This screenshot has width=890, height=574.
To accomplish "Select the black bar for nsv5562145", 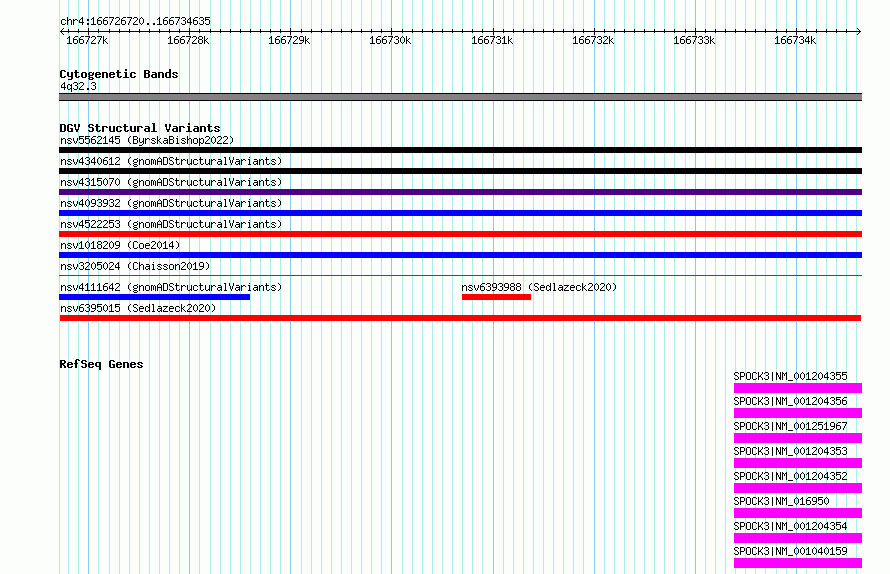I will pyautogui.click(x=460, y=150).
